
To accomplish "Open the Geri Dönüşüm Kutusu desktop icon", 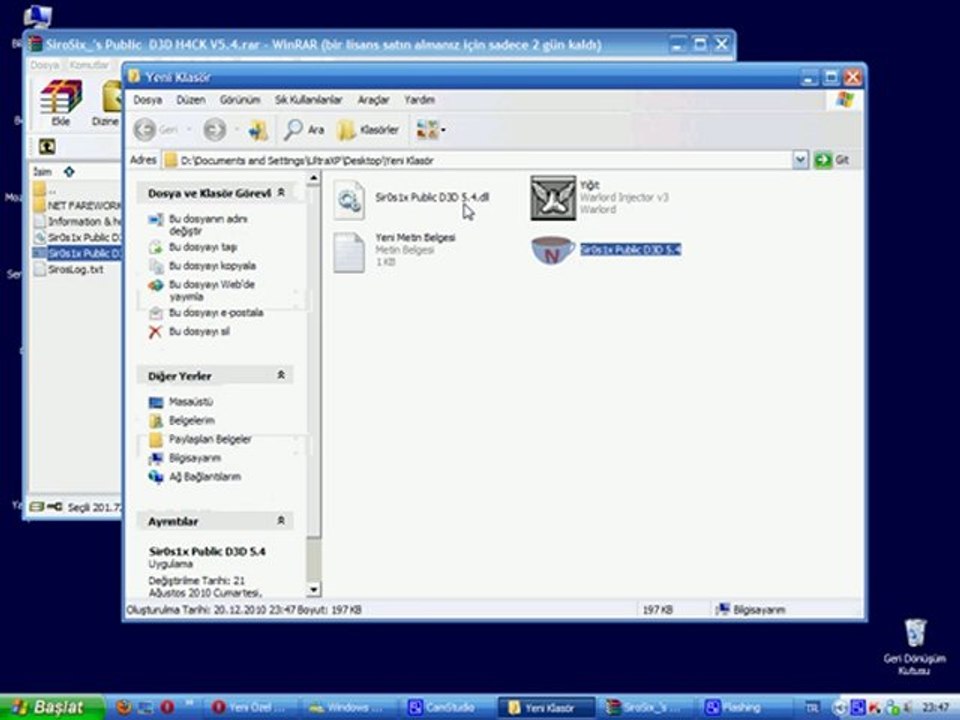I will click(x=915, y=647).
